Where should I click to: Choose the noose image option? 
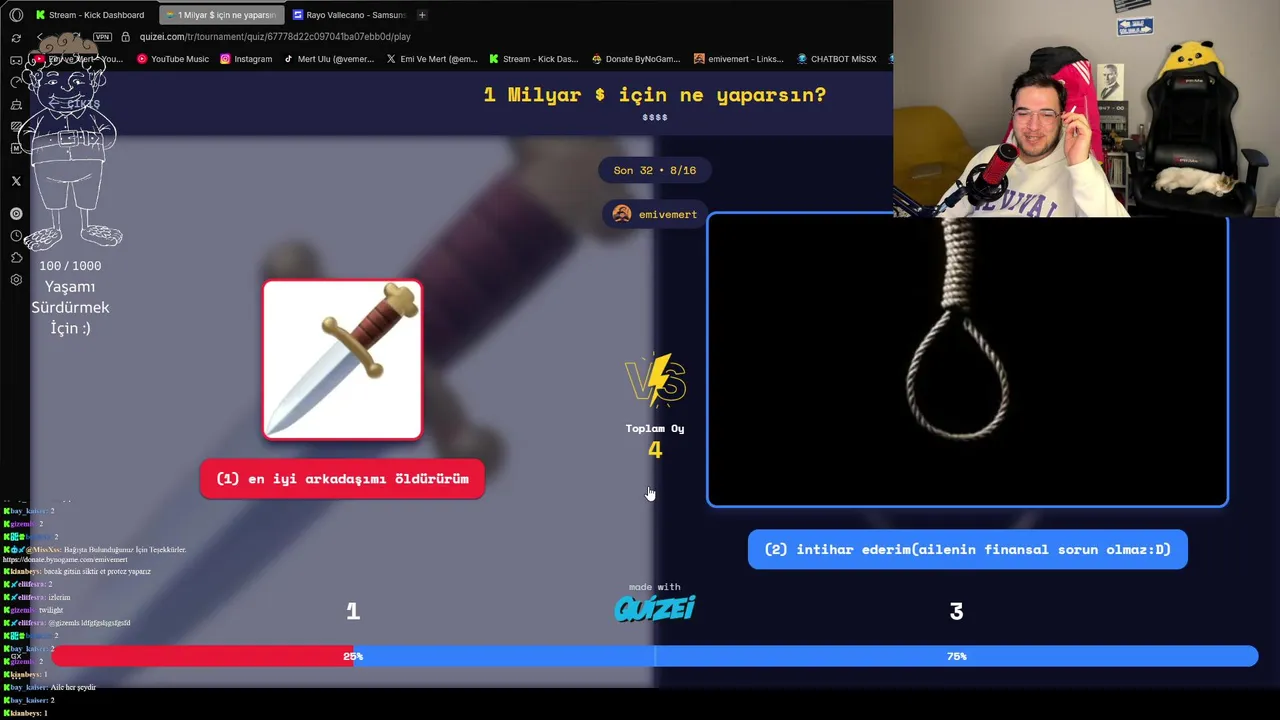point(967,360)
